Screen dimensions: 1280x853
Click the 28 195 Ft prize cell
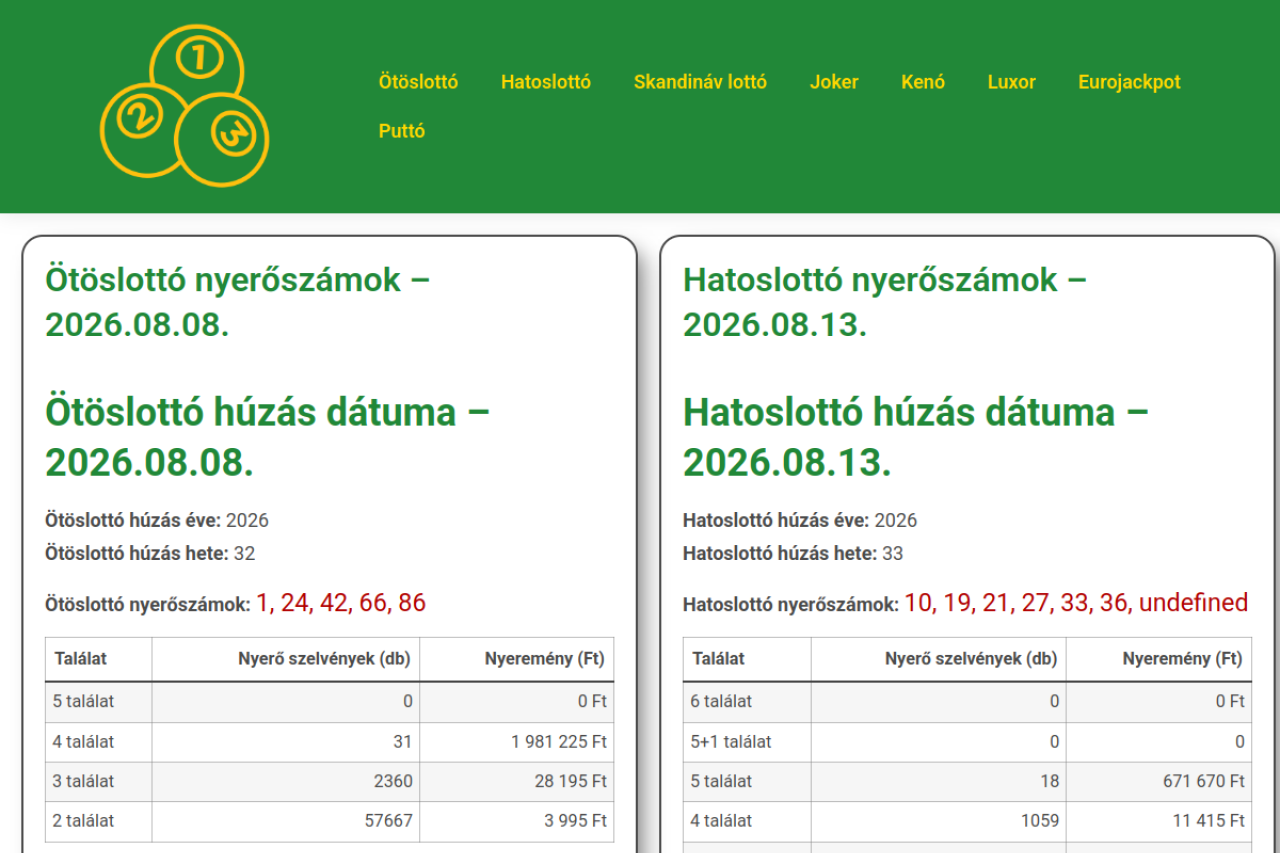point(517,781)
